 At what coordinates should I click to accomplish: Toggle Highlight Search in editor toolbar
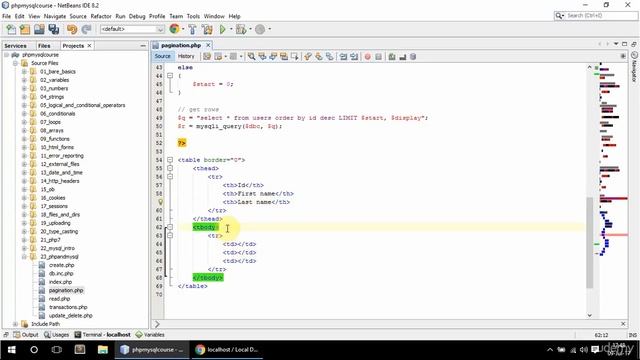(x=284, y=57)
